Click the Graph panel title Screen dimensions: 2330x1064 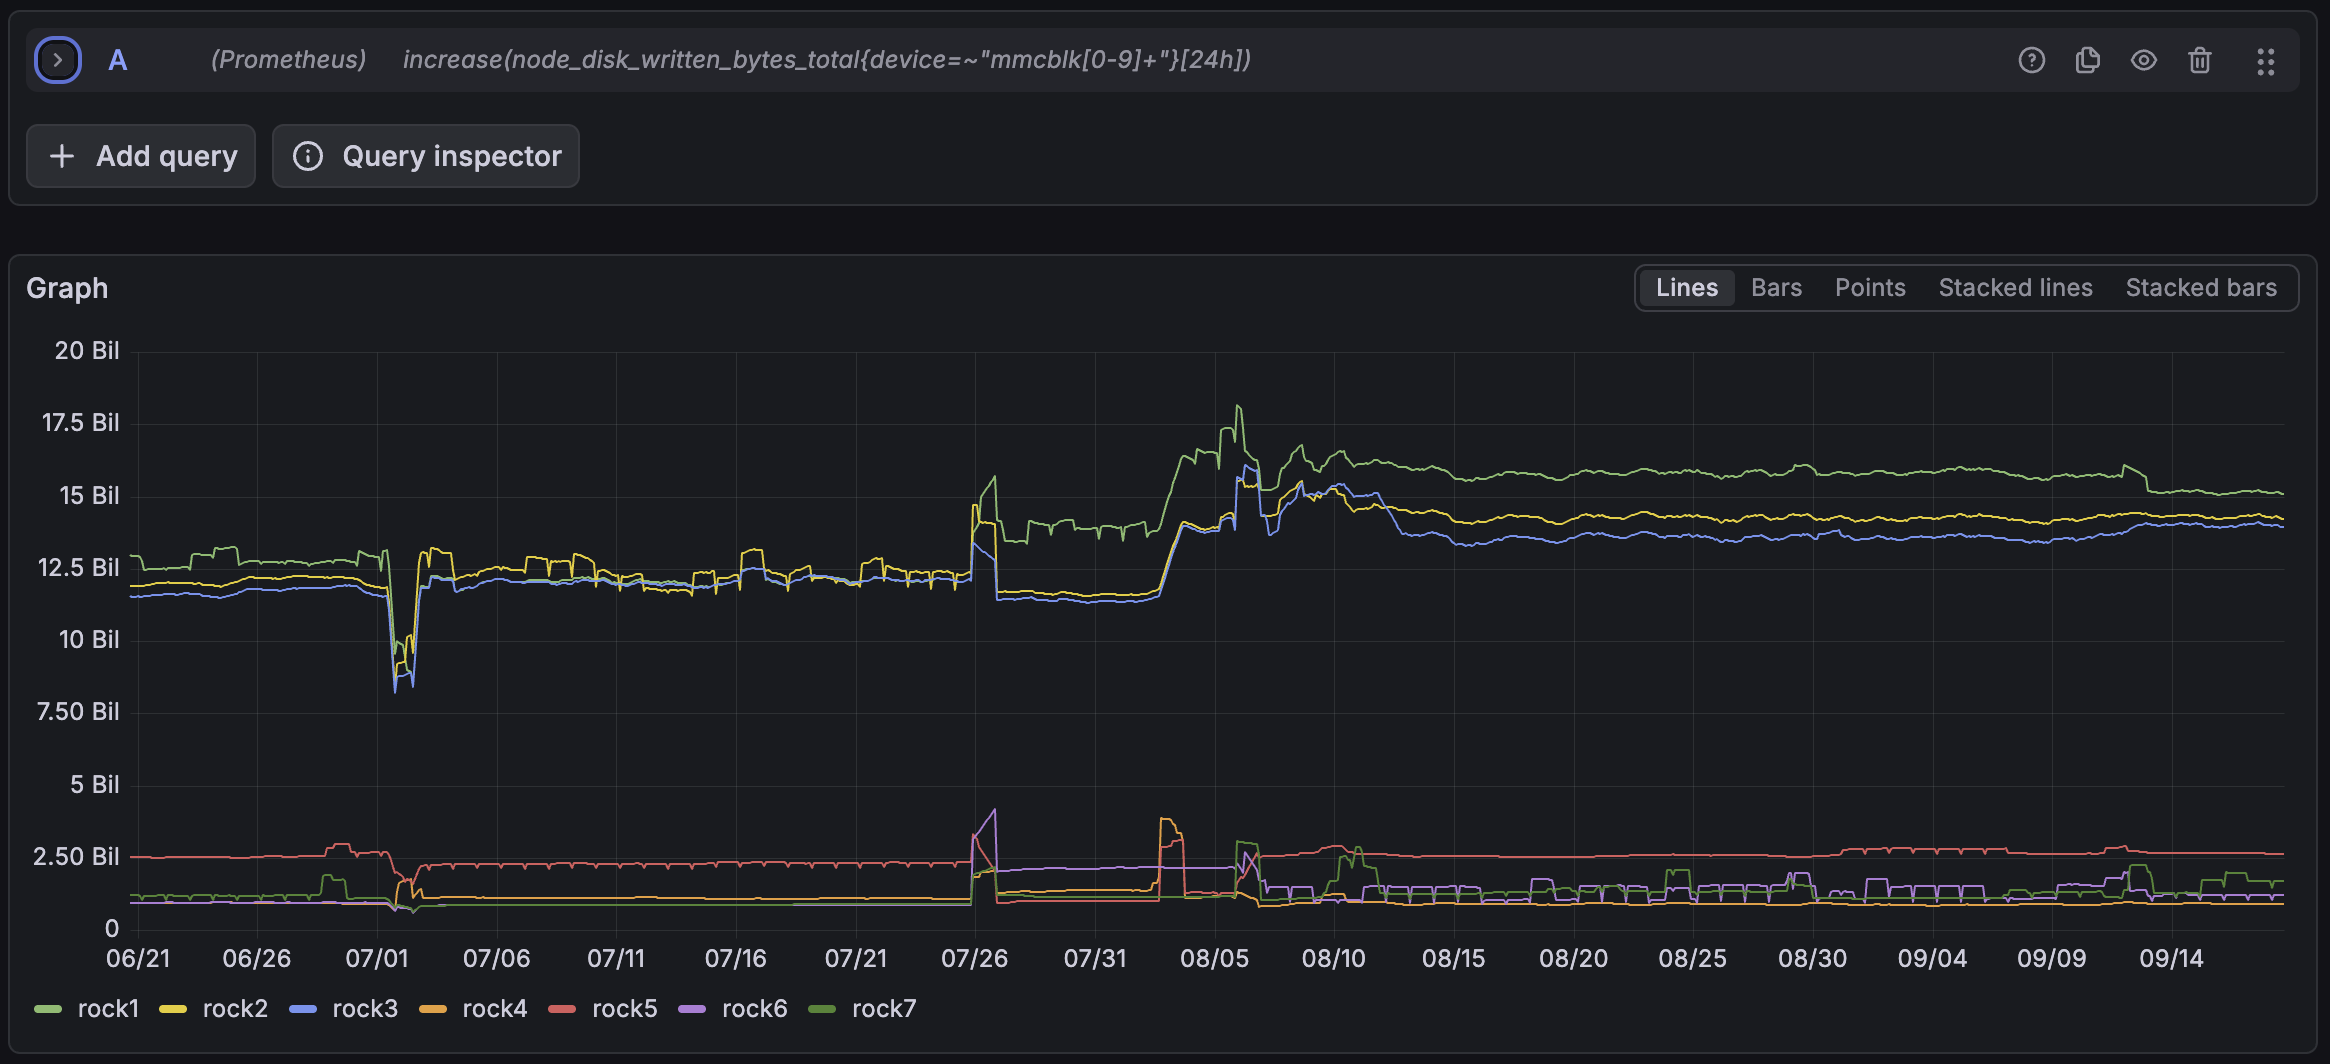(x=67, y=288)
